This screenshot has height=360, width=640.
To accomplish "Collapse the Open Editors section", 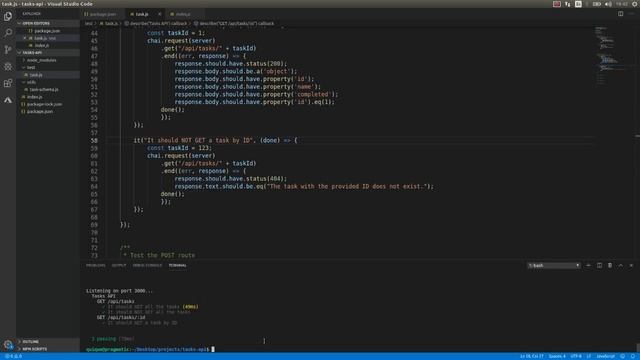I will click(x=48, y=23).
